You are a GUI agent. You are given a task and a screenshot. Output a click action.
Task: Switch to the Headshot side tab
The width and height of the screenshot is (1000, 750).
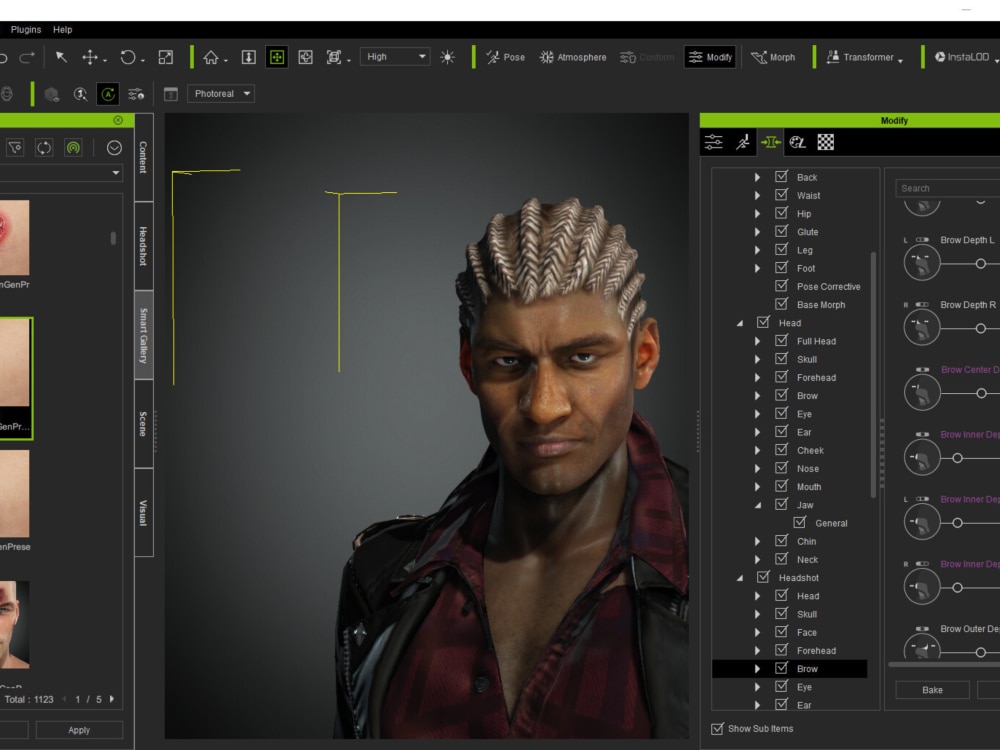pyautogui.click(x=143, y=246)
